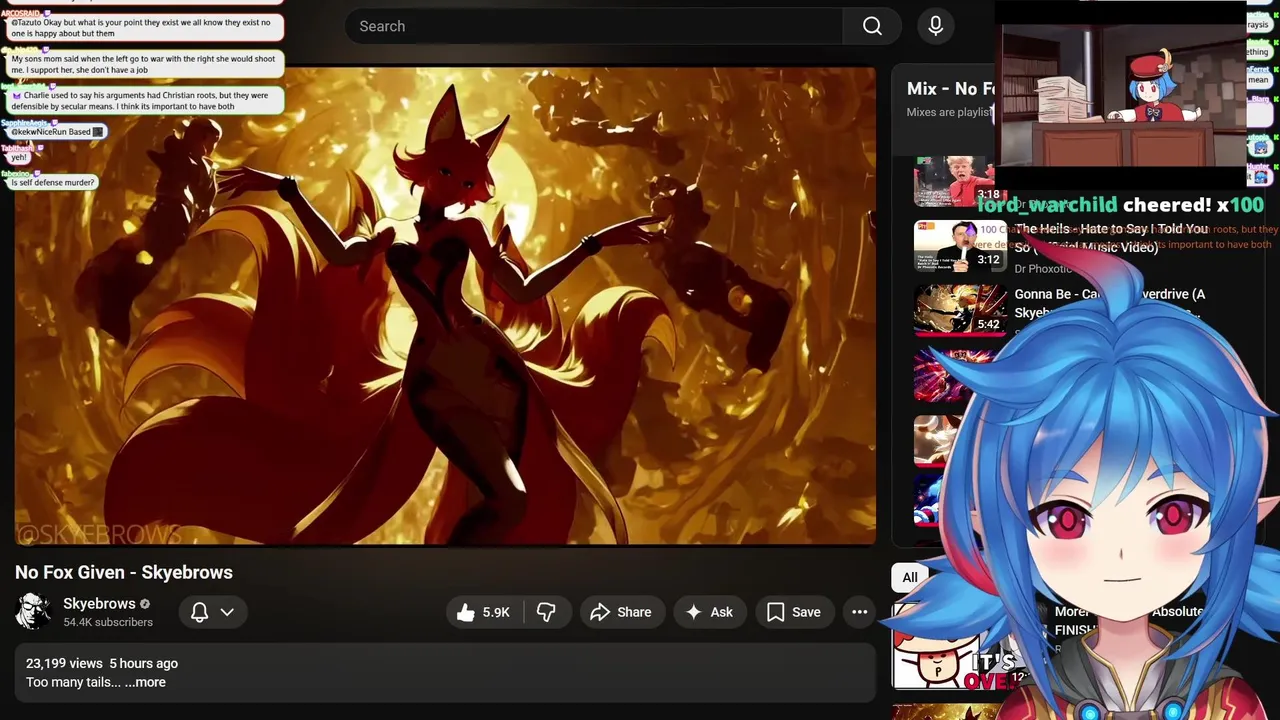
Task: Click the search magnifier button
Action: pyautogui.click(x=872, y=26)
